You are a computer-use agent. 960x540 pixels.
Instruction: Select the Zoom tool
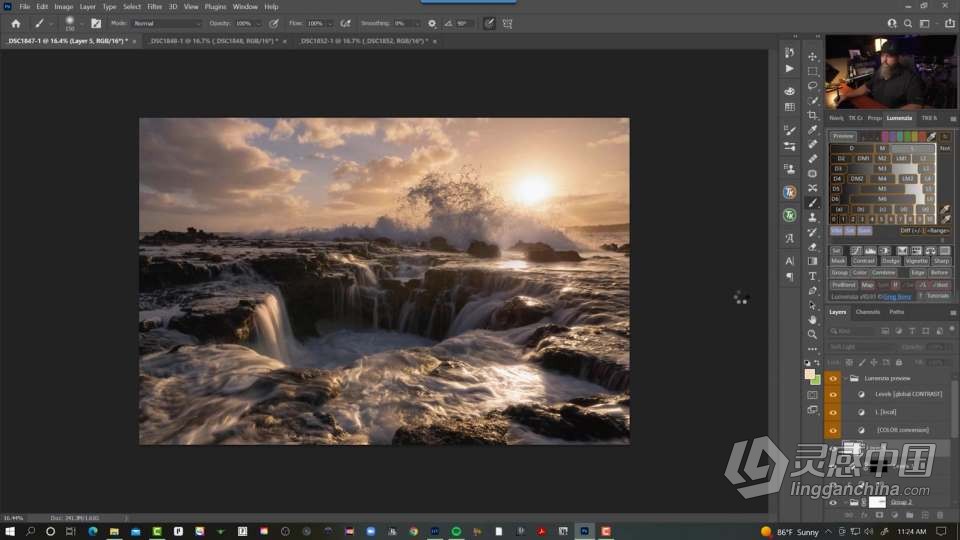[812, 334]
